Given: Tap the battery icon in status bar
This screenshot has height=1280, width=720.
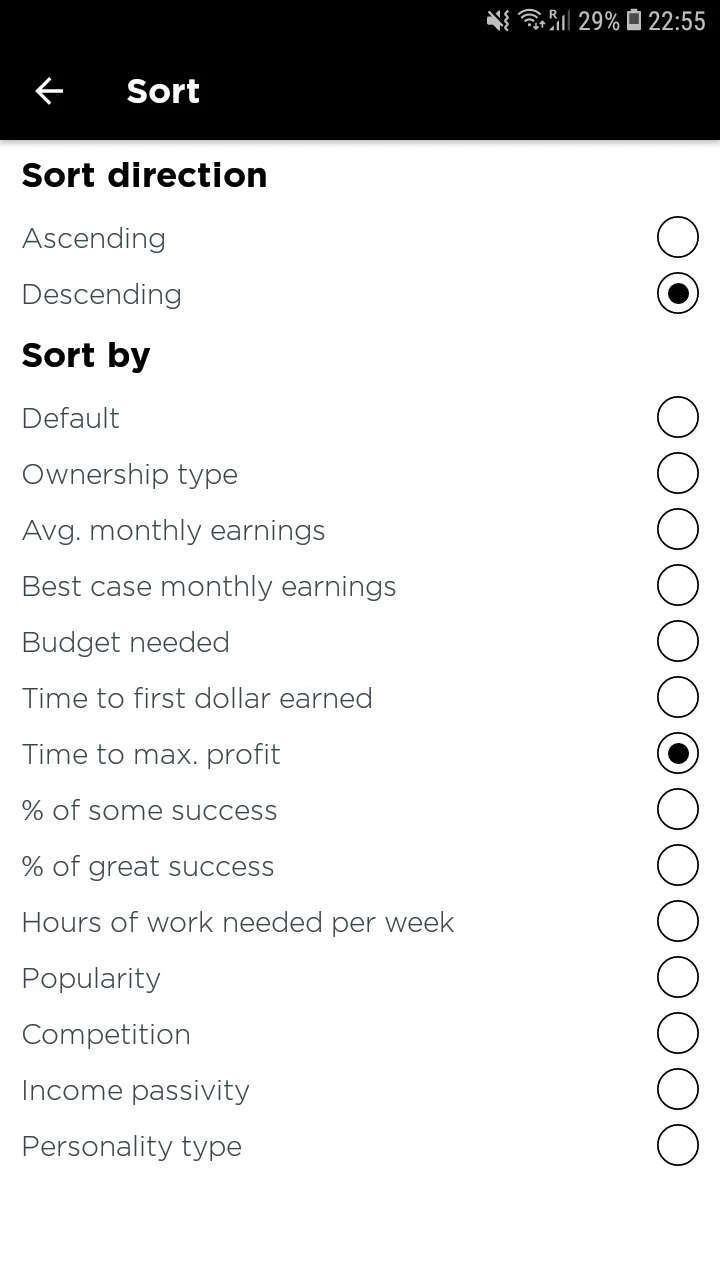Looking at the screenshot, I should (x=634, y=20).
